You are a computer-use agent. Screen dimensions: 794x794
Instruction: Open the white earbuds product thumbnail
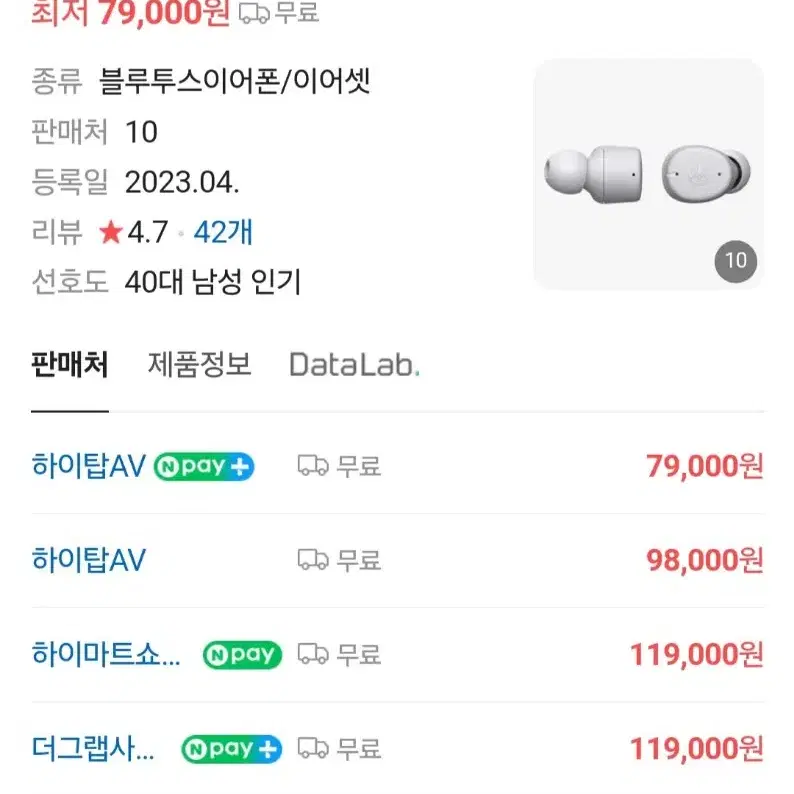[649, 174]
